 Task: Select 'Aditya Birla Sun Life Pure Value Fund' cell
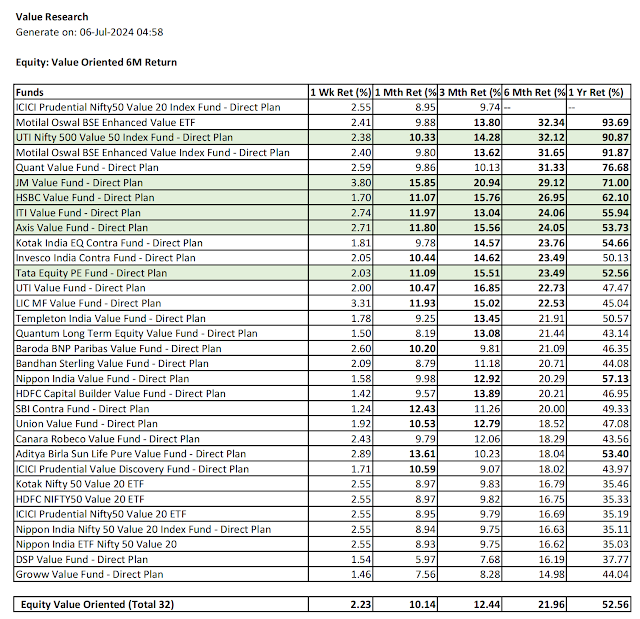coord(161,454)
